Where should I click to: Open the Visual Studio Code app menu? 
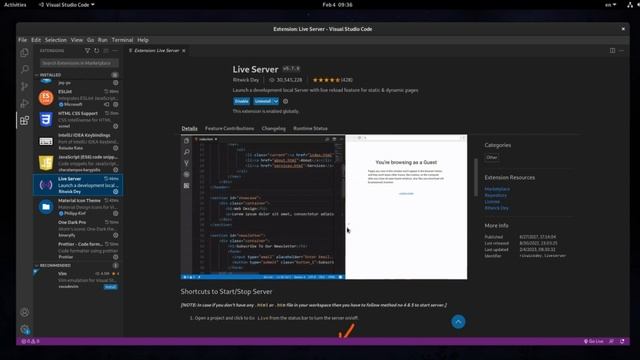[67, 5]
